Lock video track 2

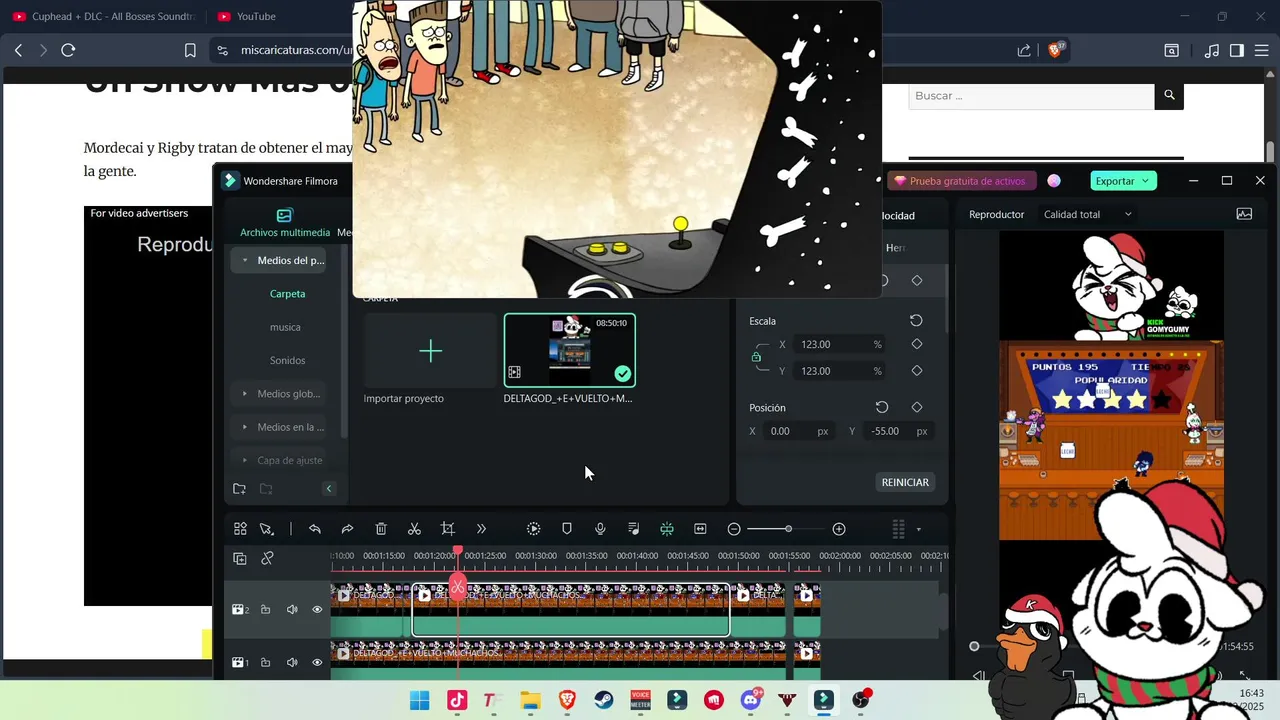point(266,610)
